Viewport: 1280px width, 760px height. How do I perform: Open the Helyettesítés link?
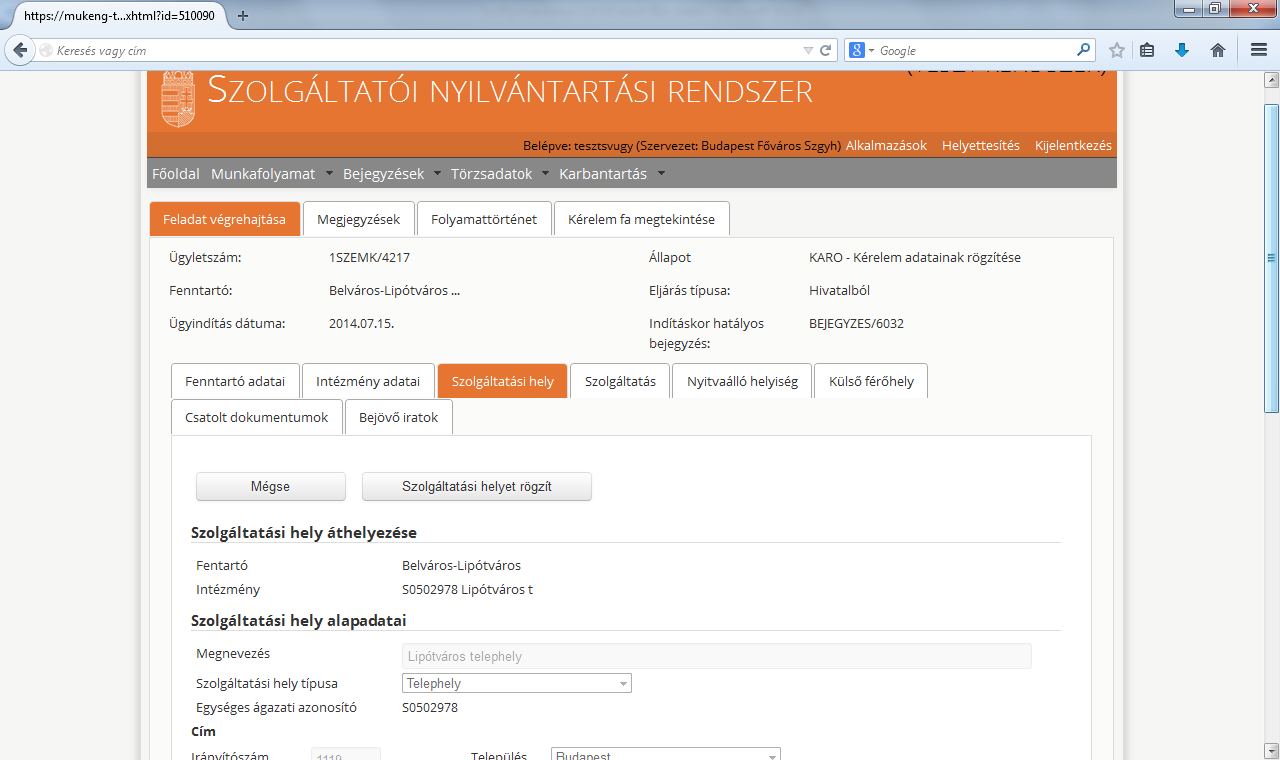[981, 145]
